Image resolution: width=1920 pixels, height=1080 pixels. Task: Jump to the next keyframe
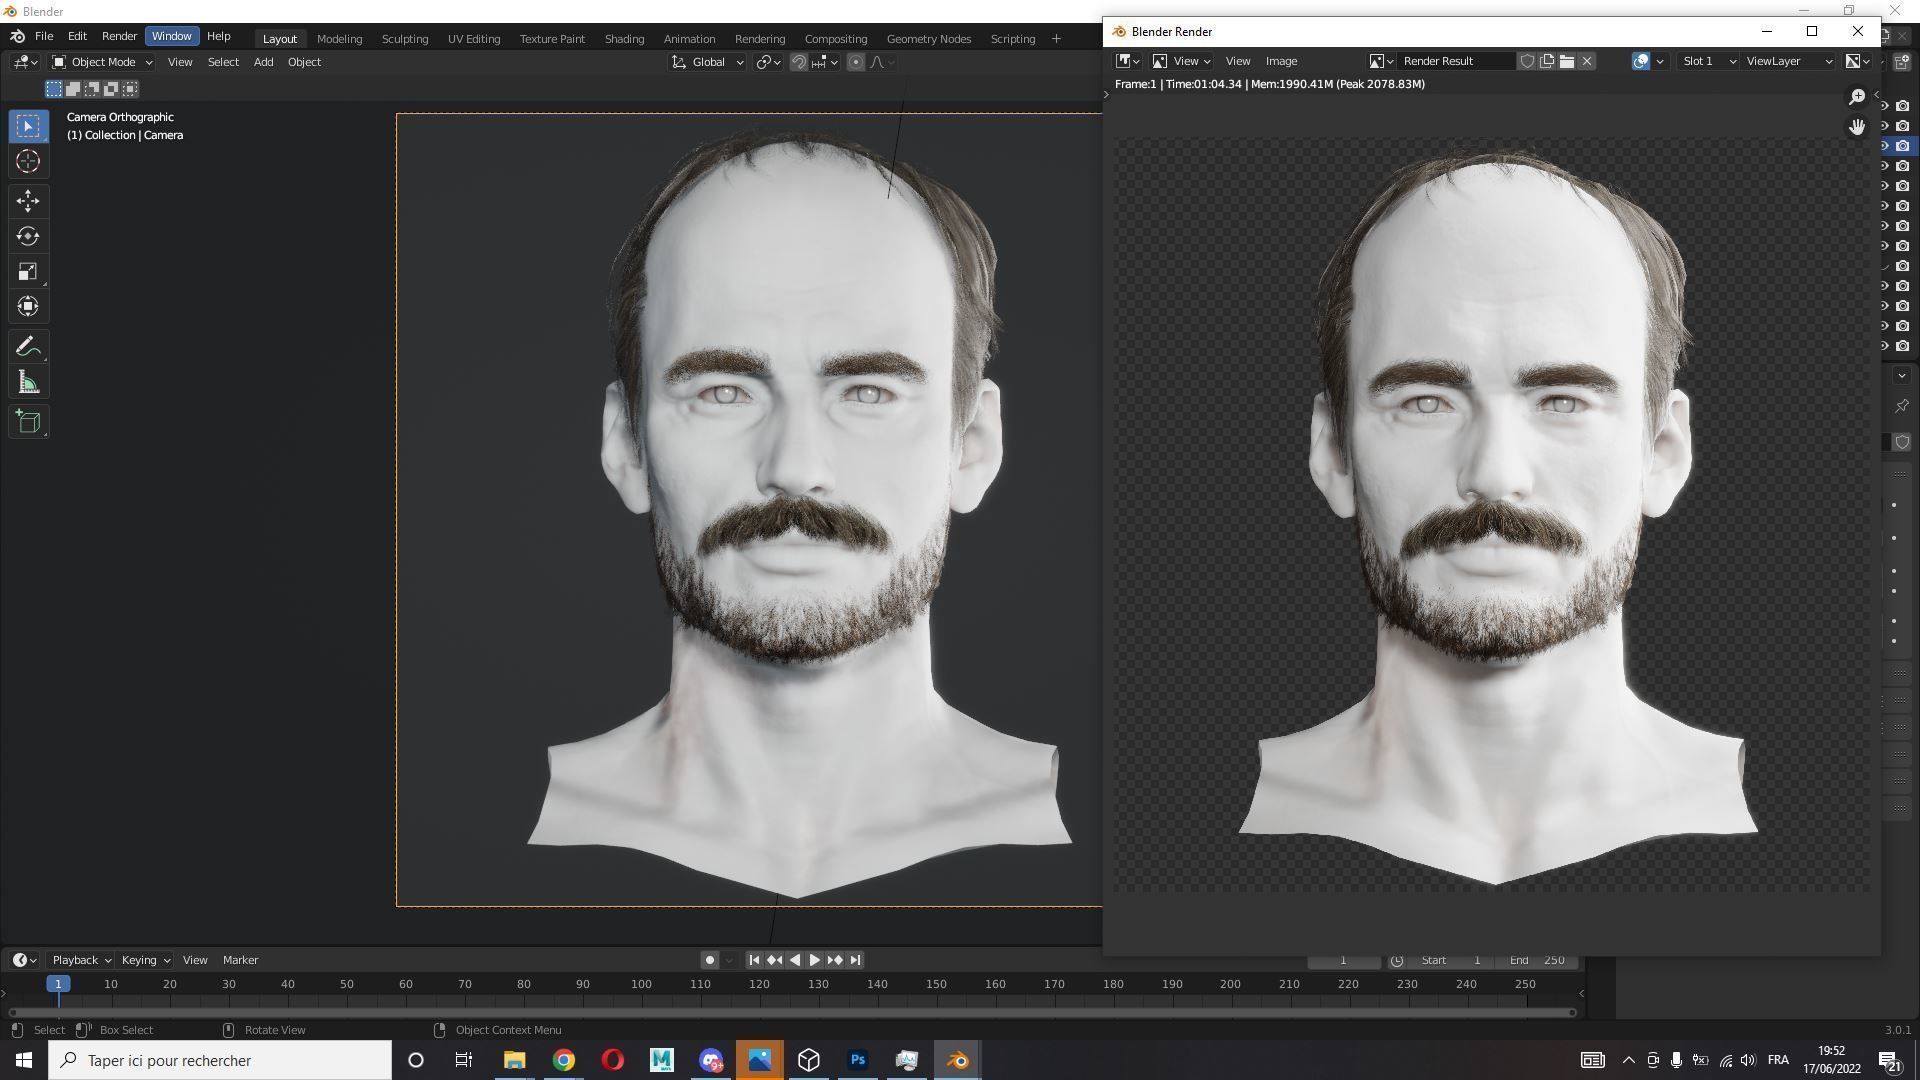[x=835, y=960]
